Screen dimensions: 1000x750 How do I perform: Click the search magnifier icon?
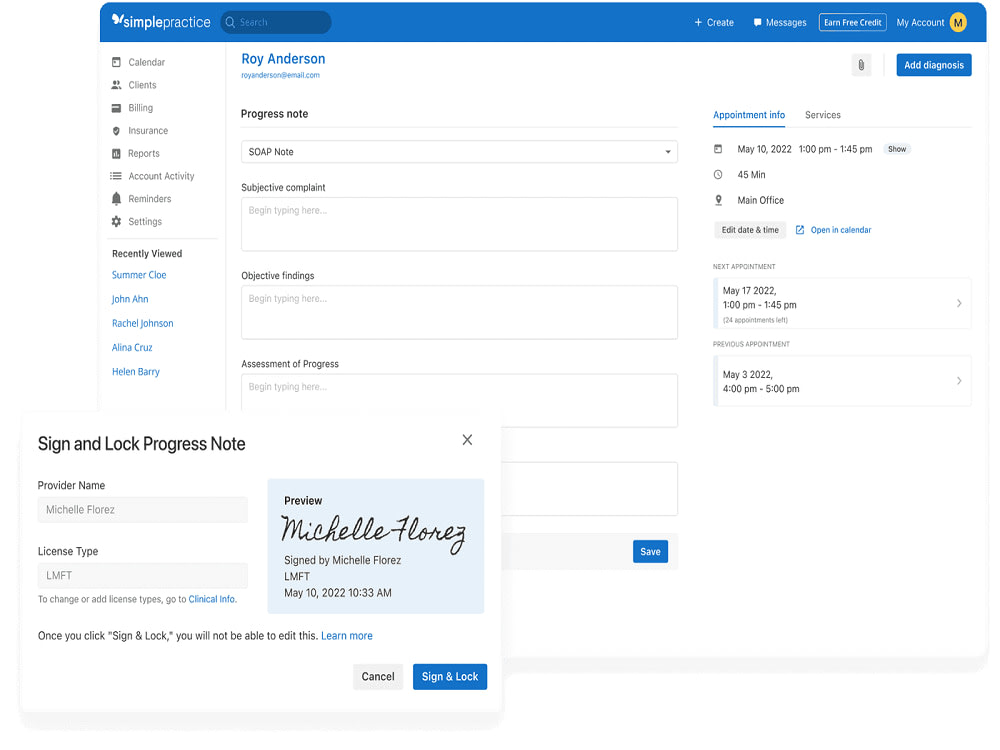pos(230,22)
